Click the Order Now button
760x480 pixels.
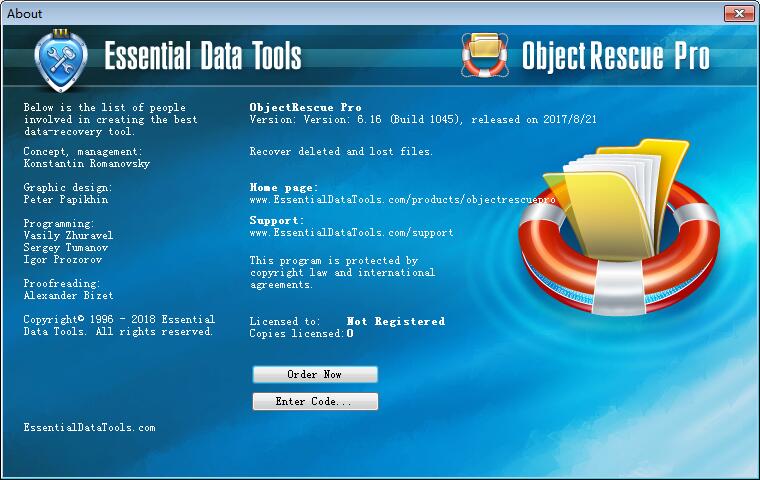coord(315,374)
